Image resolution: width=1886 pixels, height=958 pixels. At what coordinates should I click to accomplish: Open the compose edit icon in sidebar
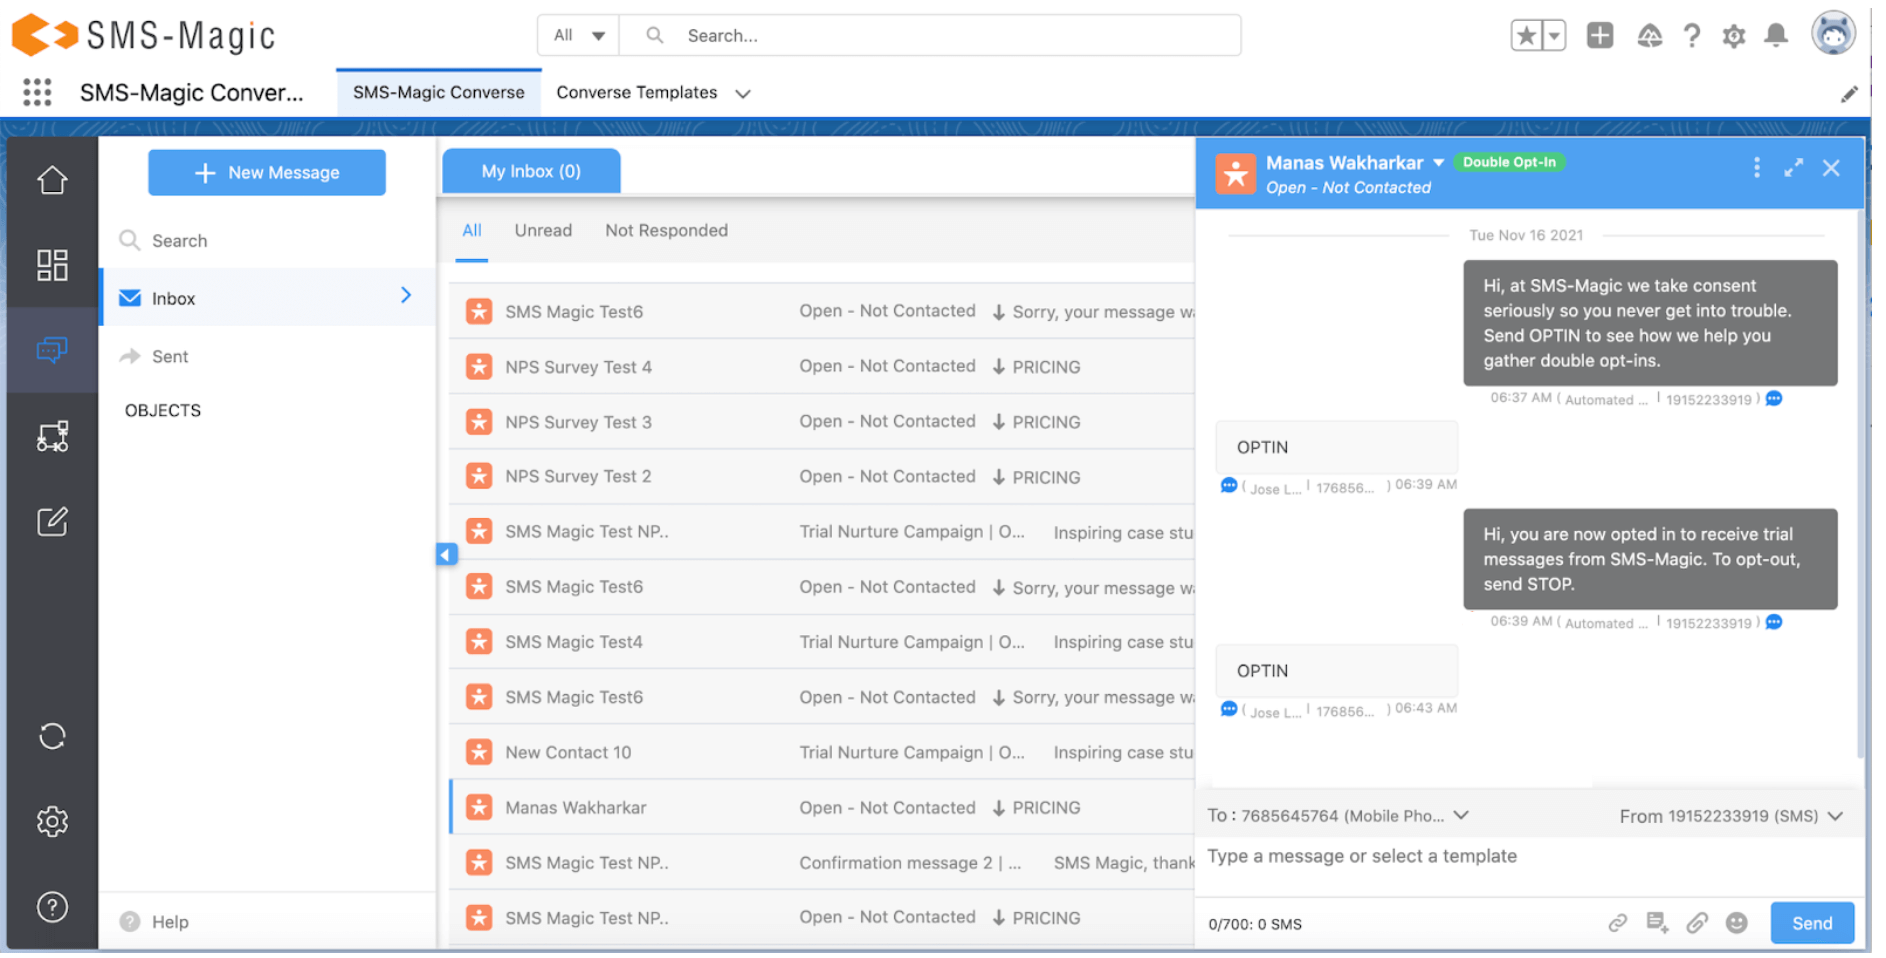coord(52,521)
